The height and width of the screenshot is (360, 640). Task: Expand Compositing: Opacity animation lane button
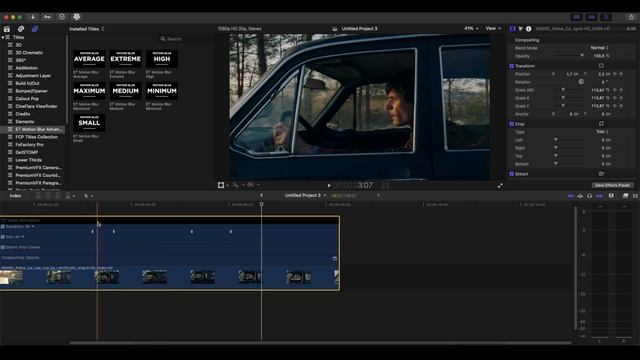[x=335, y=258]
